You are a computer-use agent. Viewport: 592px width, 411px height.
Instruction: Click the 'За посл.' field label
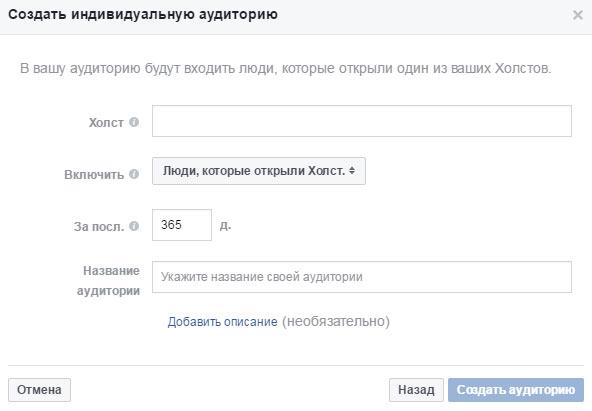click(99, 226)
